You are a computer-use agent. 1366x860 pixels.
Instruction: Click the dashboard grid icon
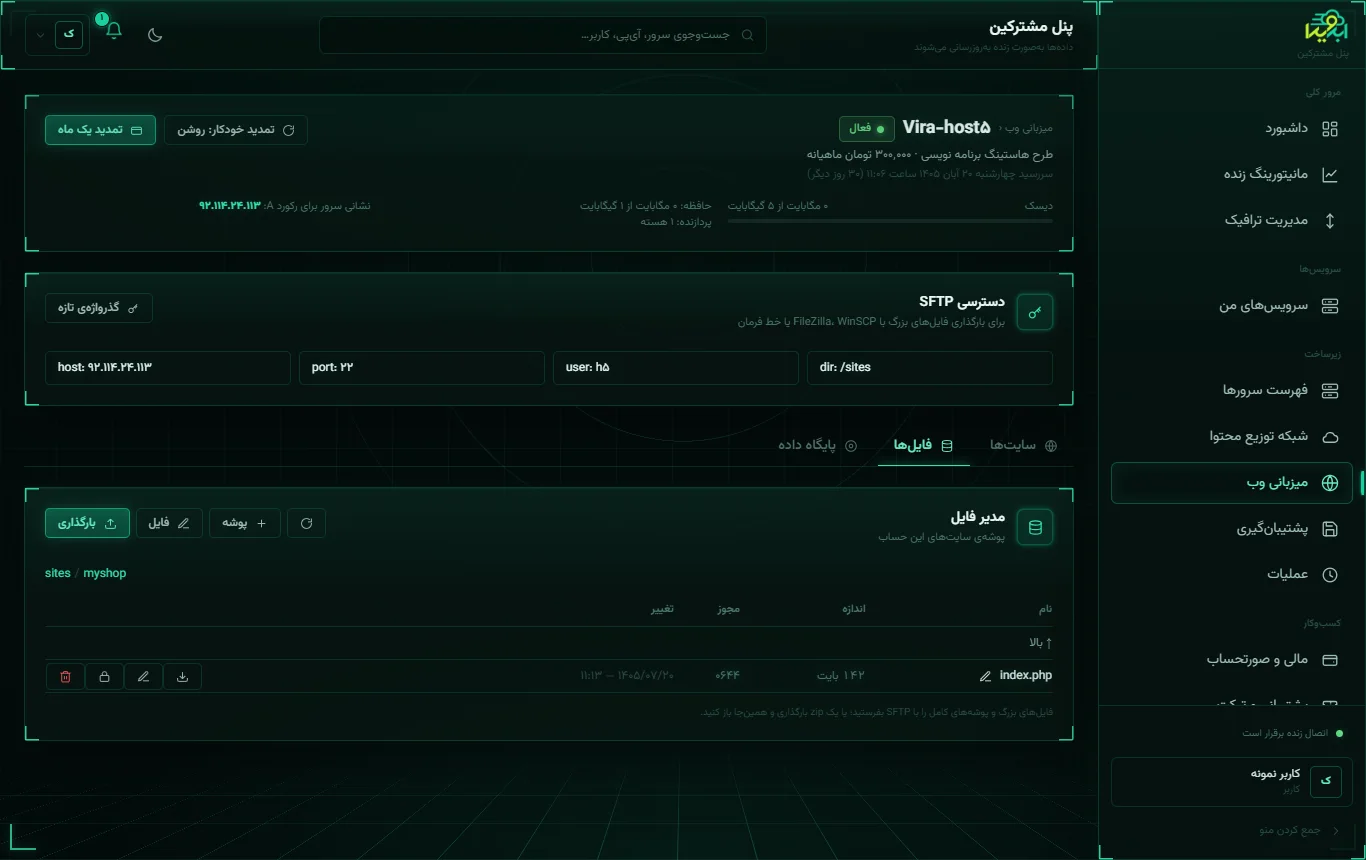[1330, 129]
